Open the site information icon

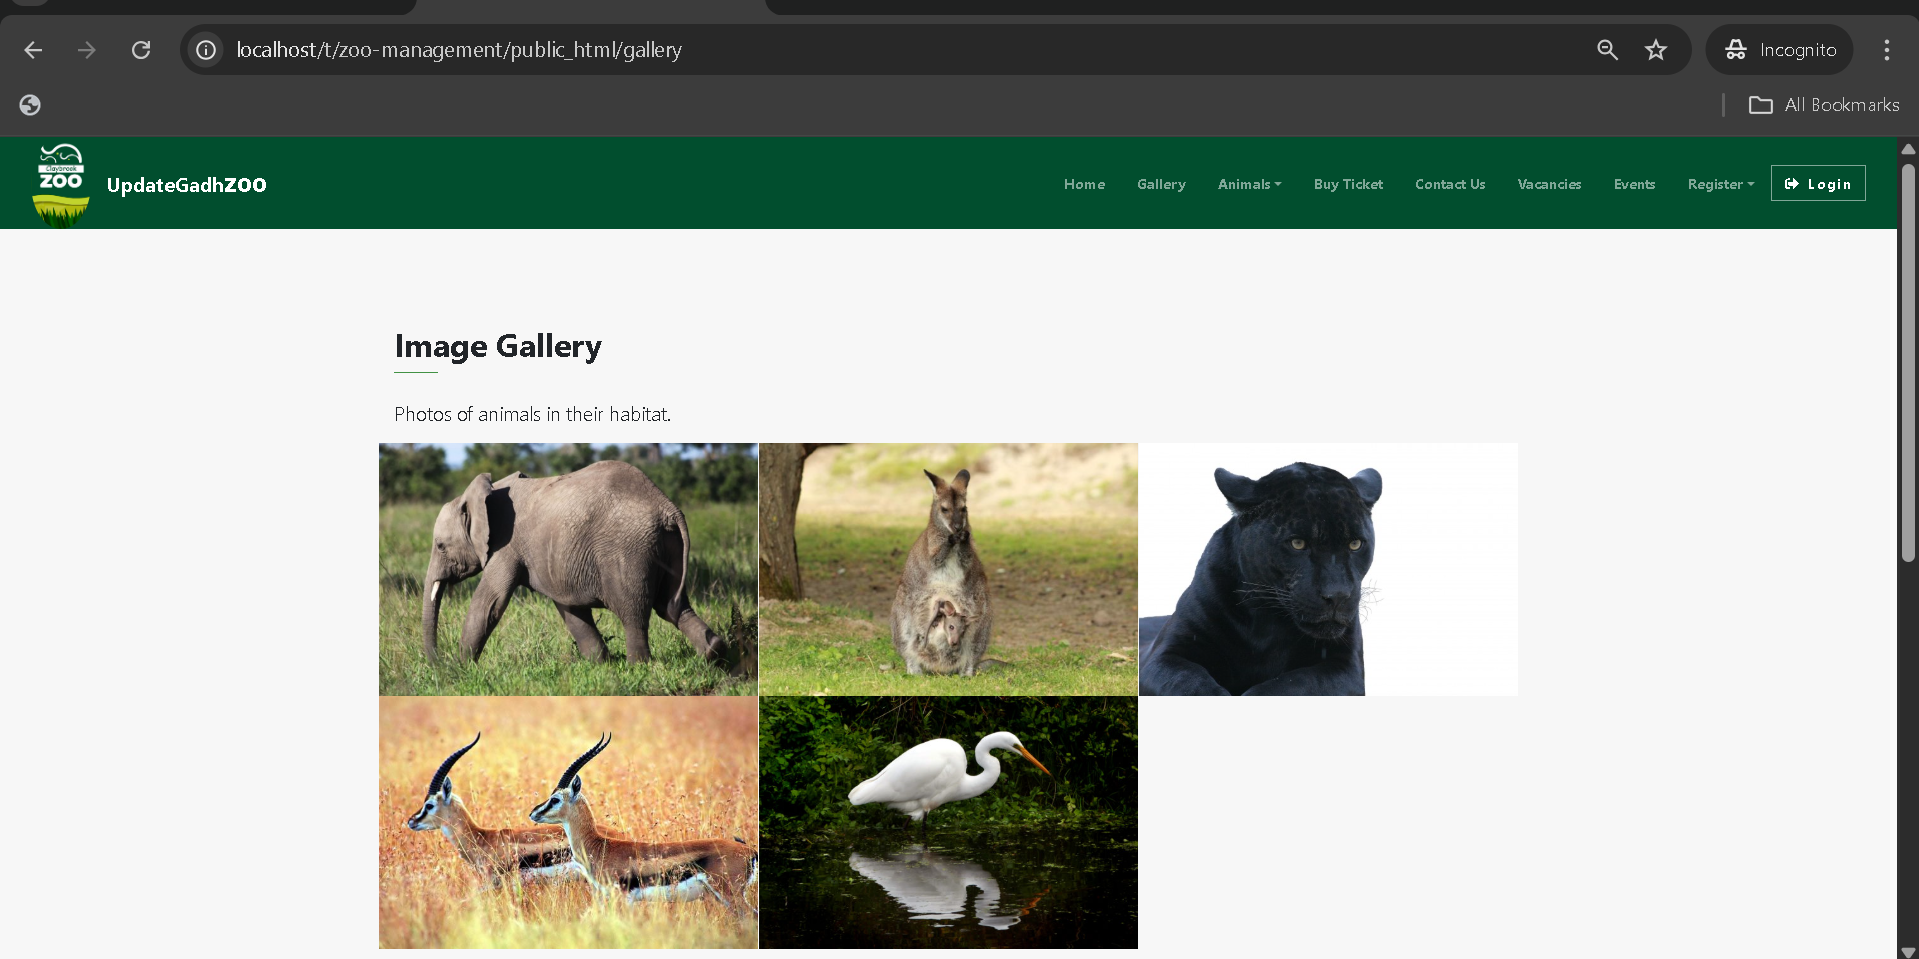tap(206, 50)
